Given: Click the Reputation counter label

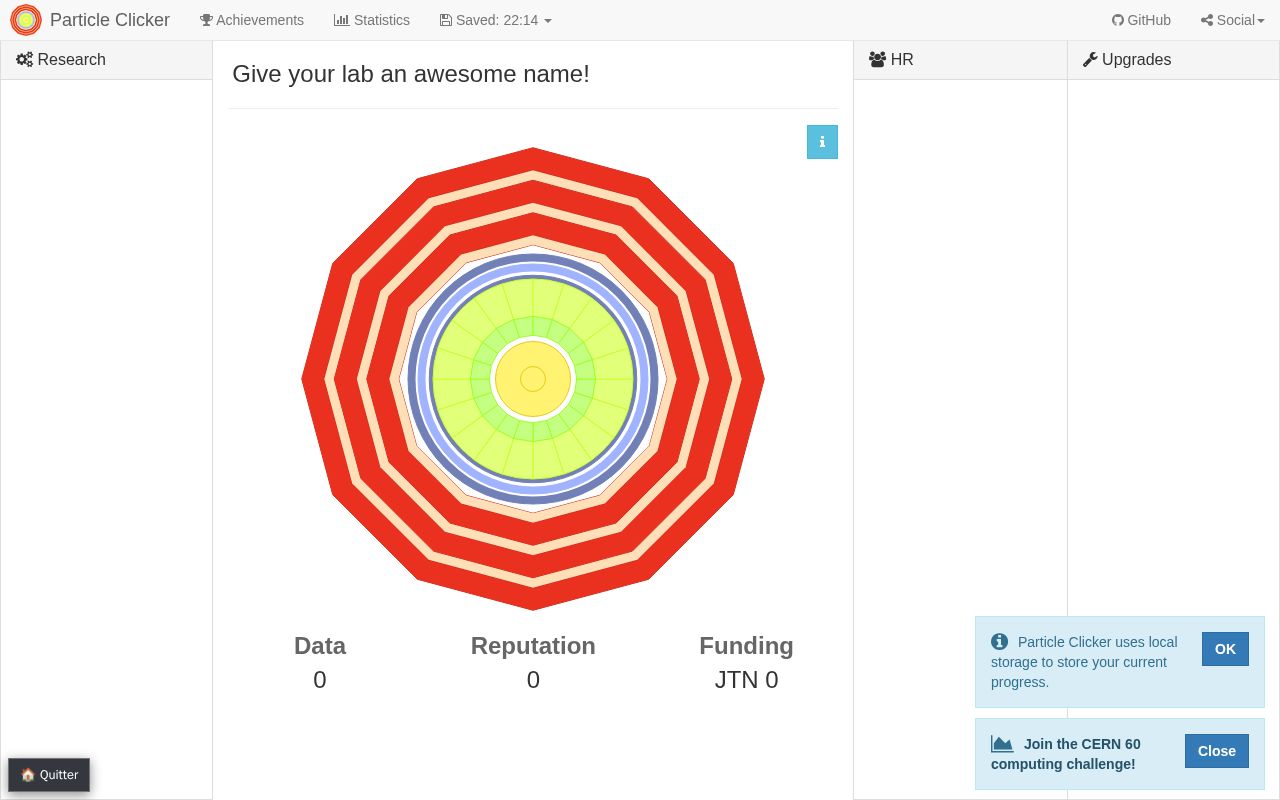Looking at the screenshot, I should pyautogui.click(x=533, y=646).
